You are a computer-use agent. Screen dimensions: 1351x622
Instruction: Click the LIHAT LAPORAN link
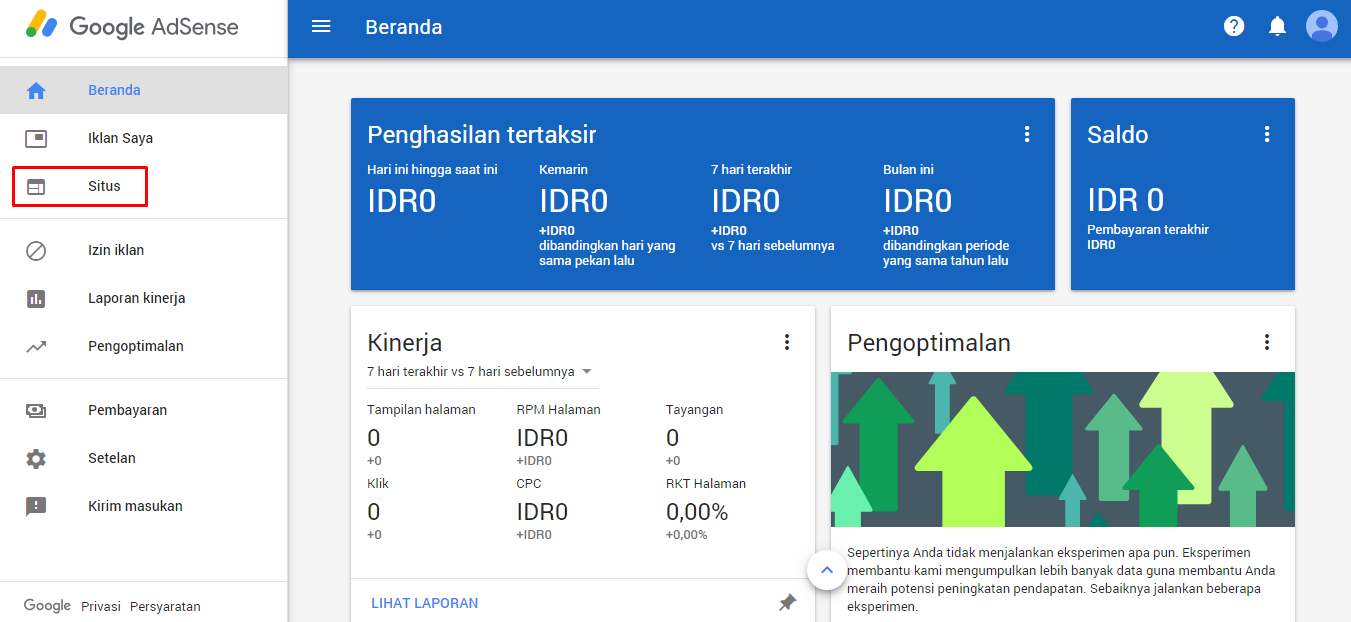425,603
